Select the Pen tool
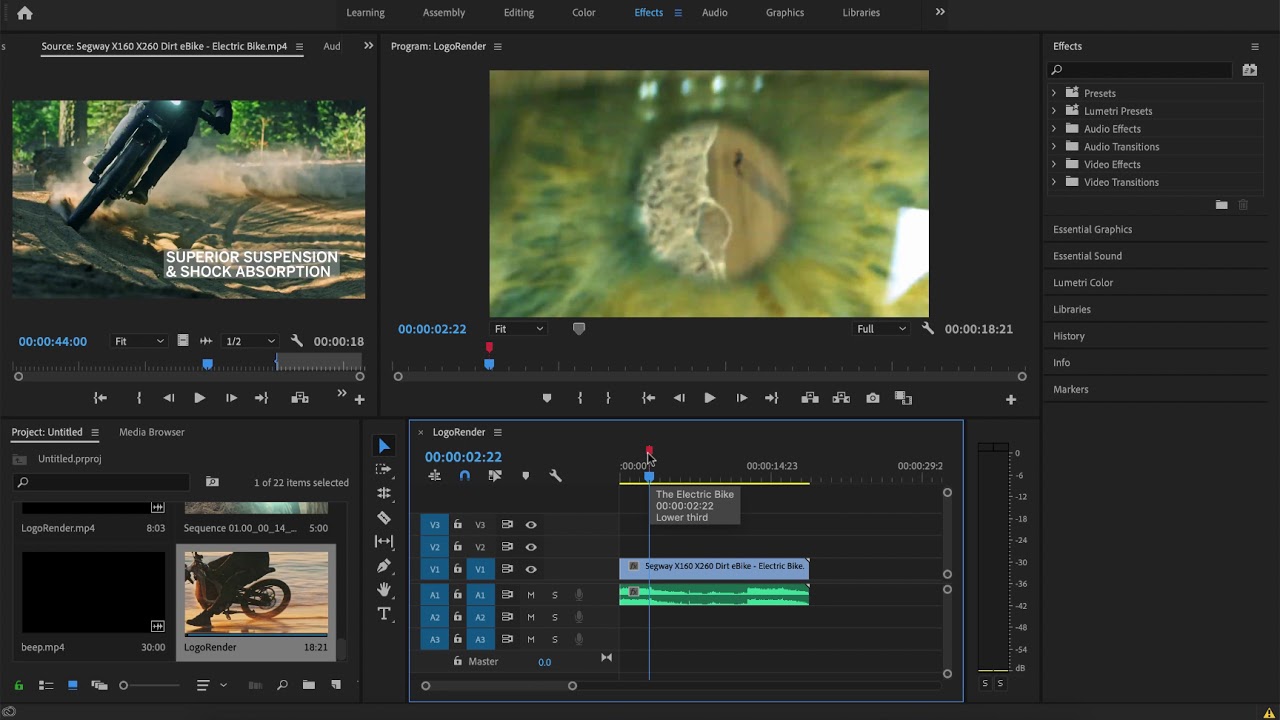This screenshot has height=720, width=1280. (384, 565)
